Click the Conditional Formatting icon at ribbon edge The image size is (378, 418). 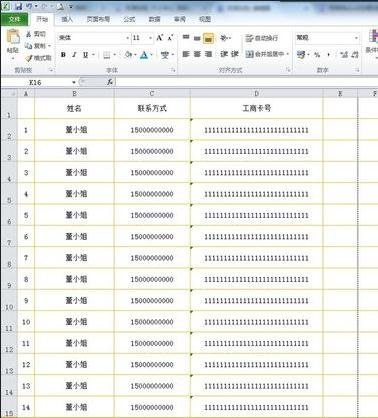click(x=373, y=36)
